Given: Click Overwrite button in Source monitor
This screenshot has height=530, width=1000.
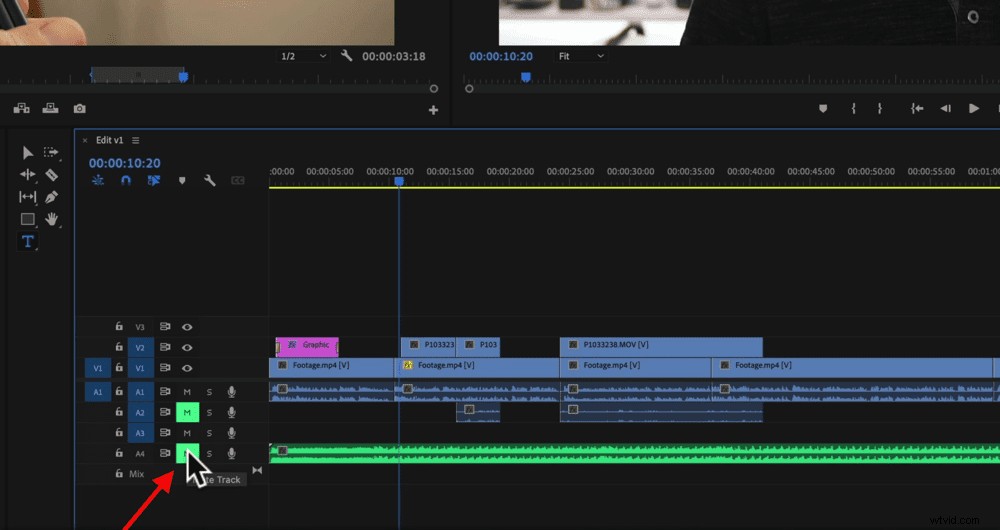Looking at the screenshot, I should 50,108.
